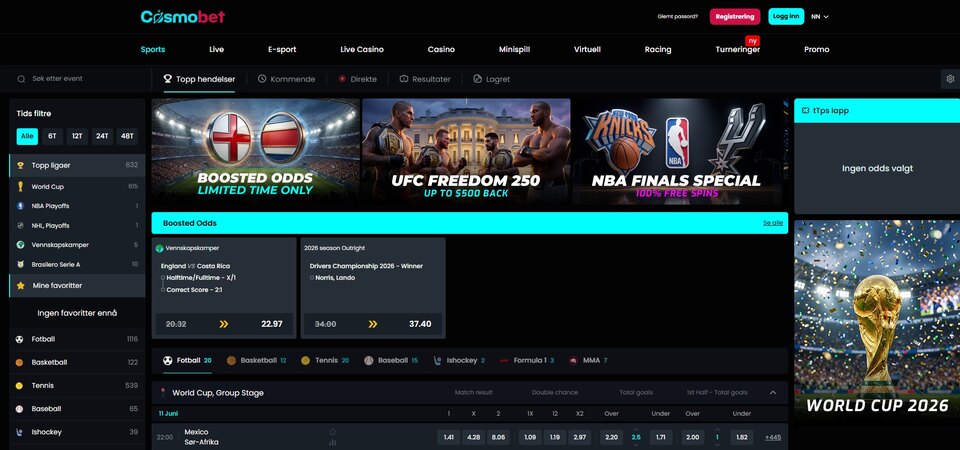Click the Logg inn button

(x=786, y=17)
